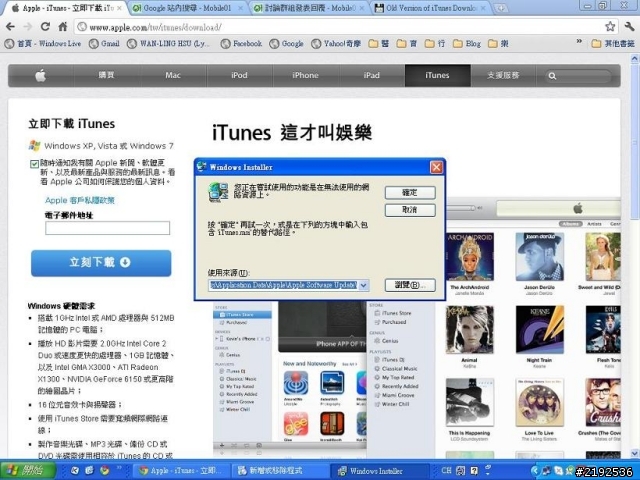Open the WAN-LING HSU bookmark
This screenshot has height=480, width=640.
click(168, 43)
